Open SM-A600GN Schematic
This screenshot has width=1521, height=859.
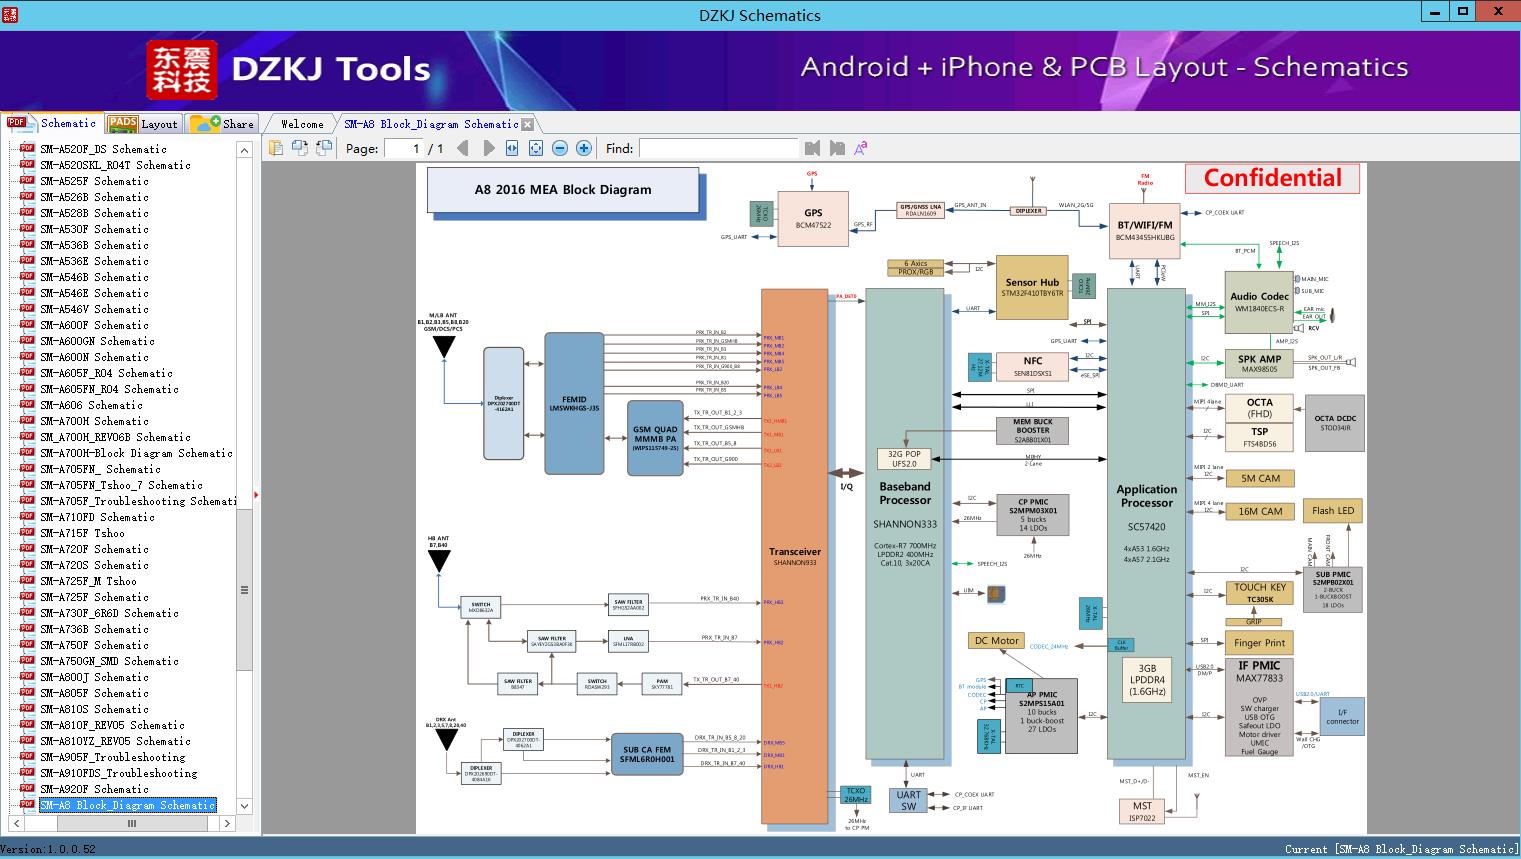[97, 341]
